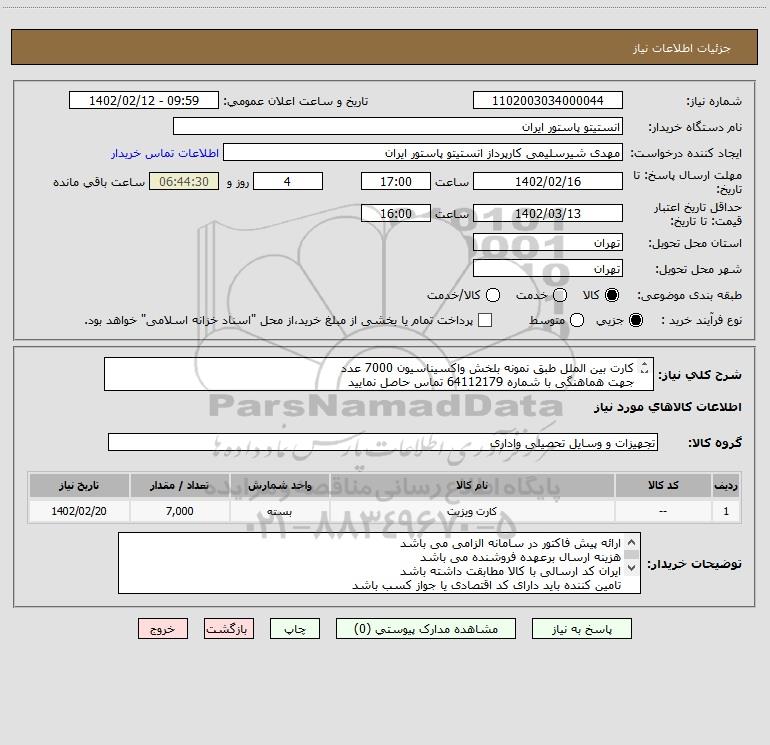The height and width of the screenshot is (745, 770).
Task: Click the goods group field تجهیزات و وسایل تحصیلی واداری
Action: (x=383, y=442)
